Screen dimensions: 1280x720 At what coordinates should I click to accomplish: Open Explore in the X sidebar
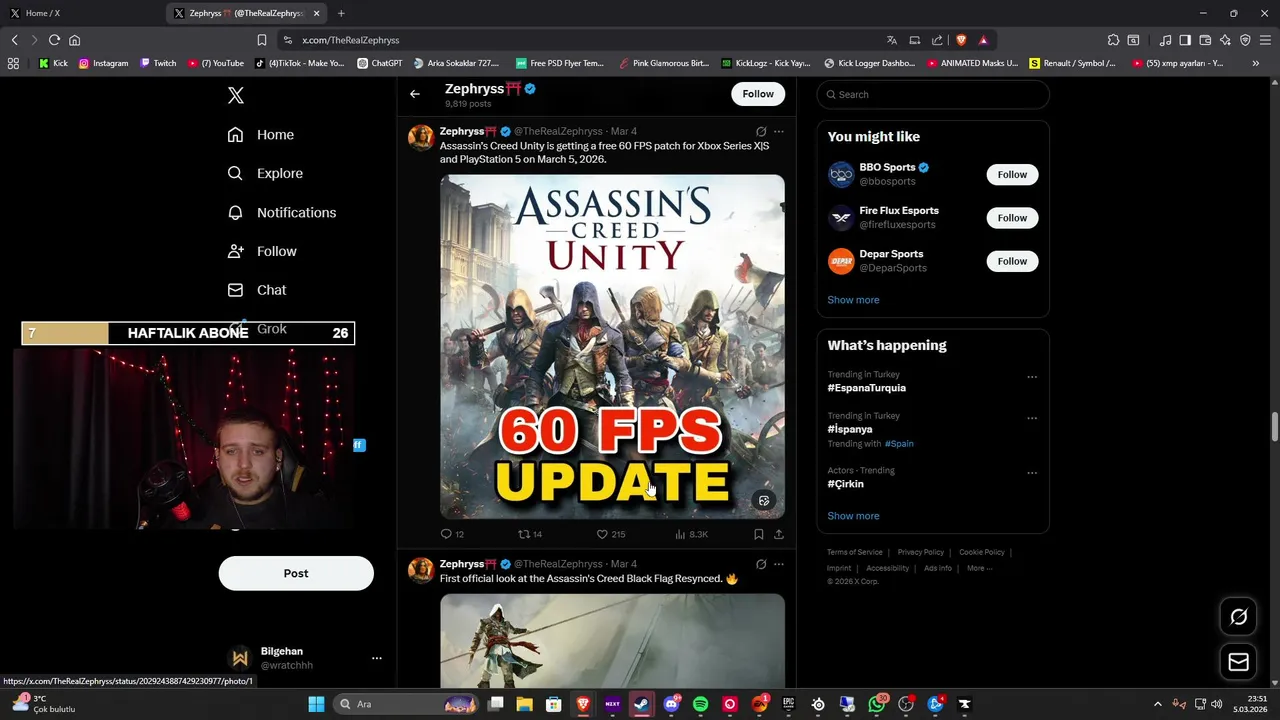[x=265, y=173]
